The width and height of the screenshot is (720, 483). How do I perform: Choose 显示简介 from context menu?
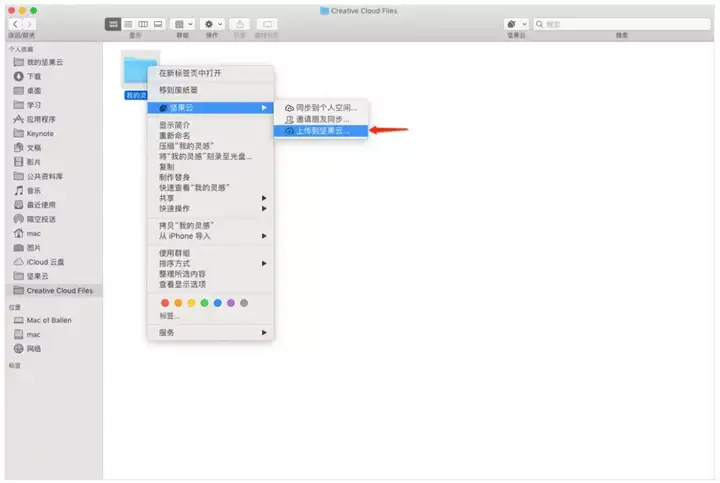[210, 125]
